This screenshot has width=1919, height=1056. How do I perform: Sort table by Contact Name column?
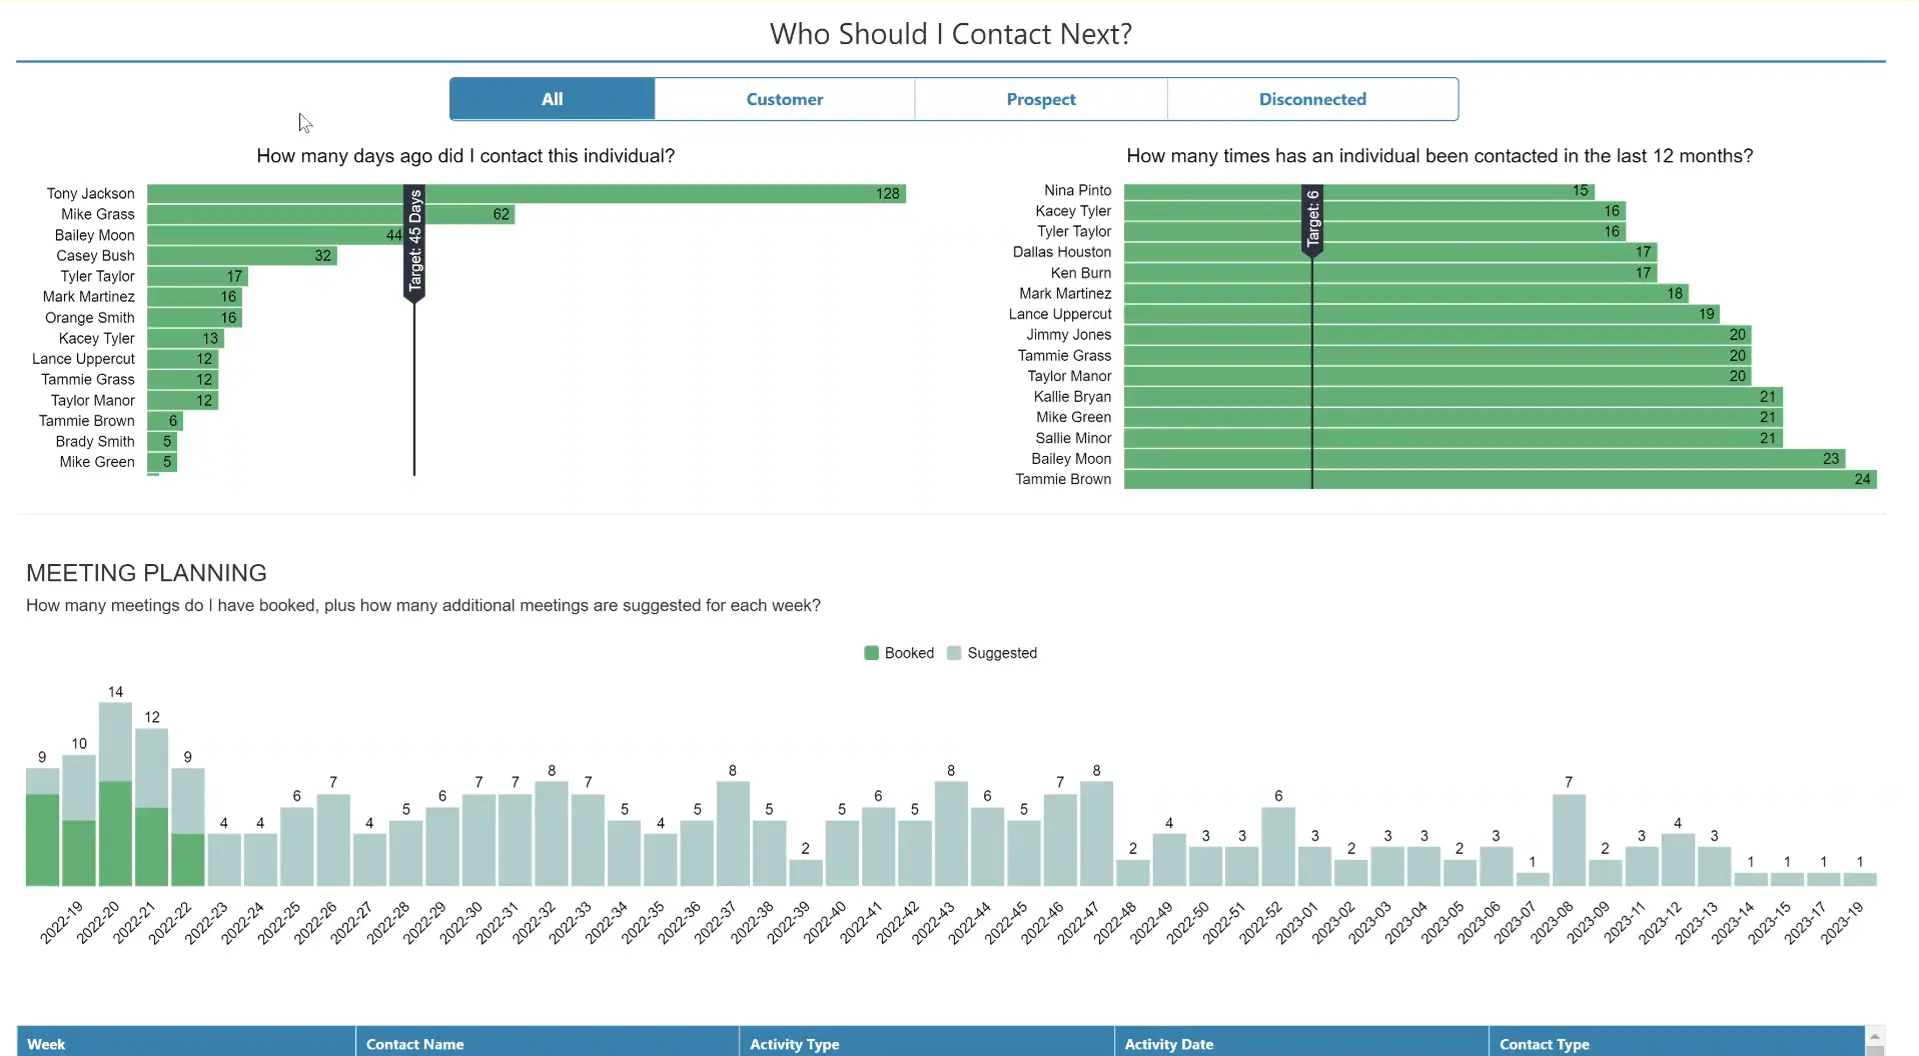(x=414, y=1043)
